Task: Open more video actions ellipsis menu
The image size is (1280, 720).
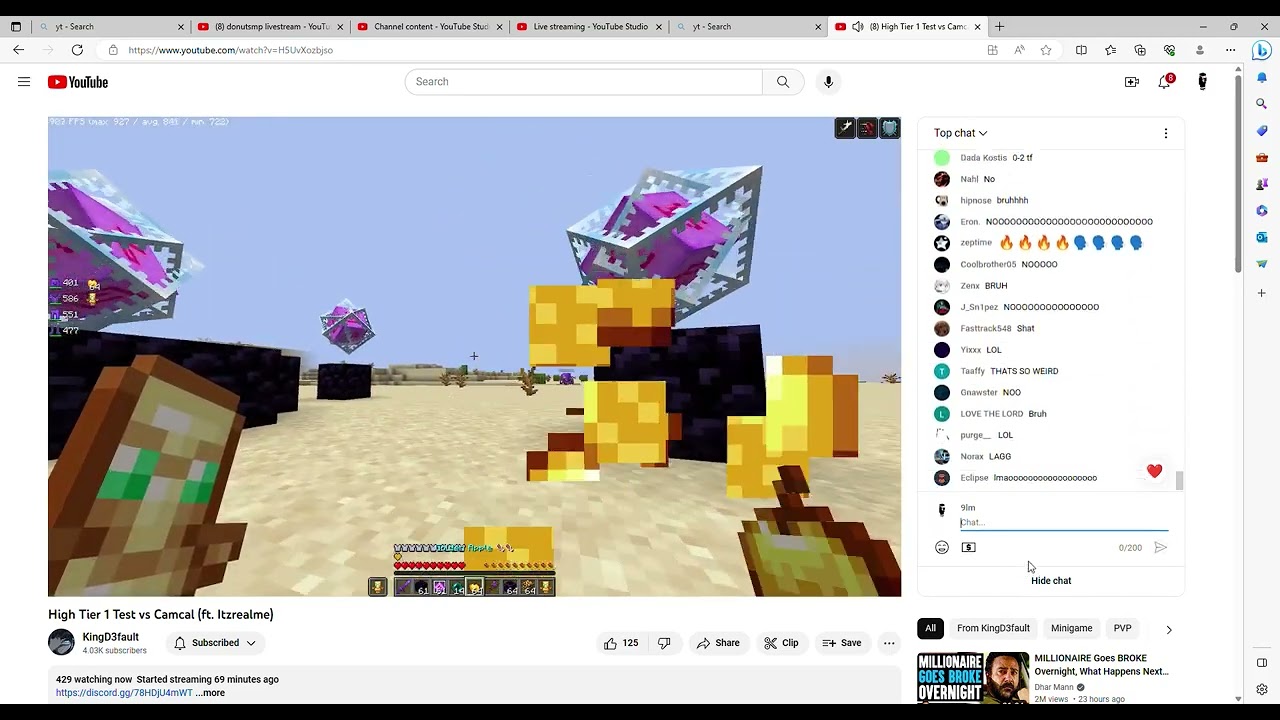Action: (889, 643)
